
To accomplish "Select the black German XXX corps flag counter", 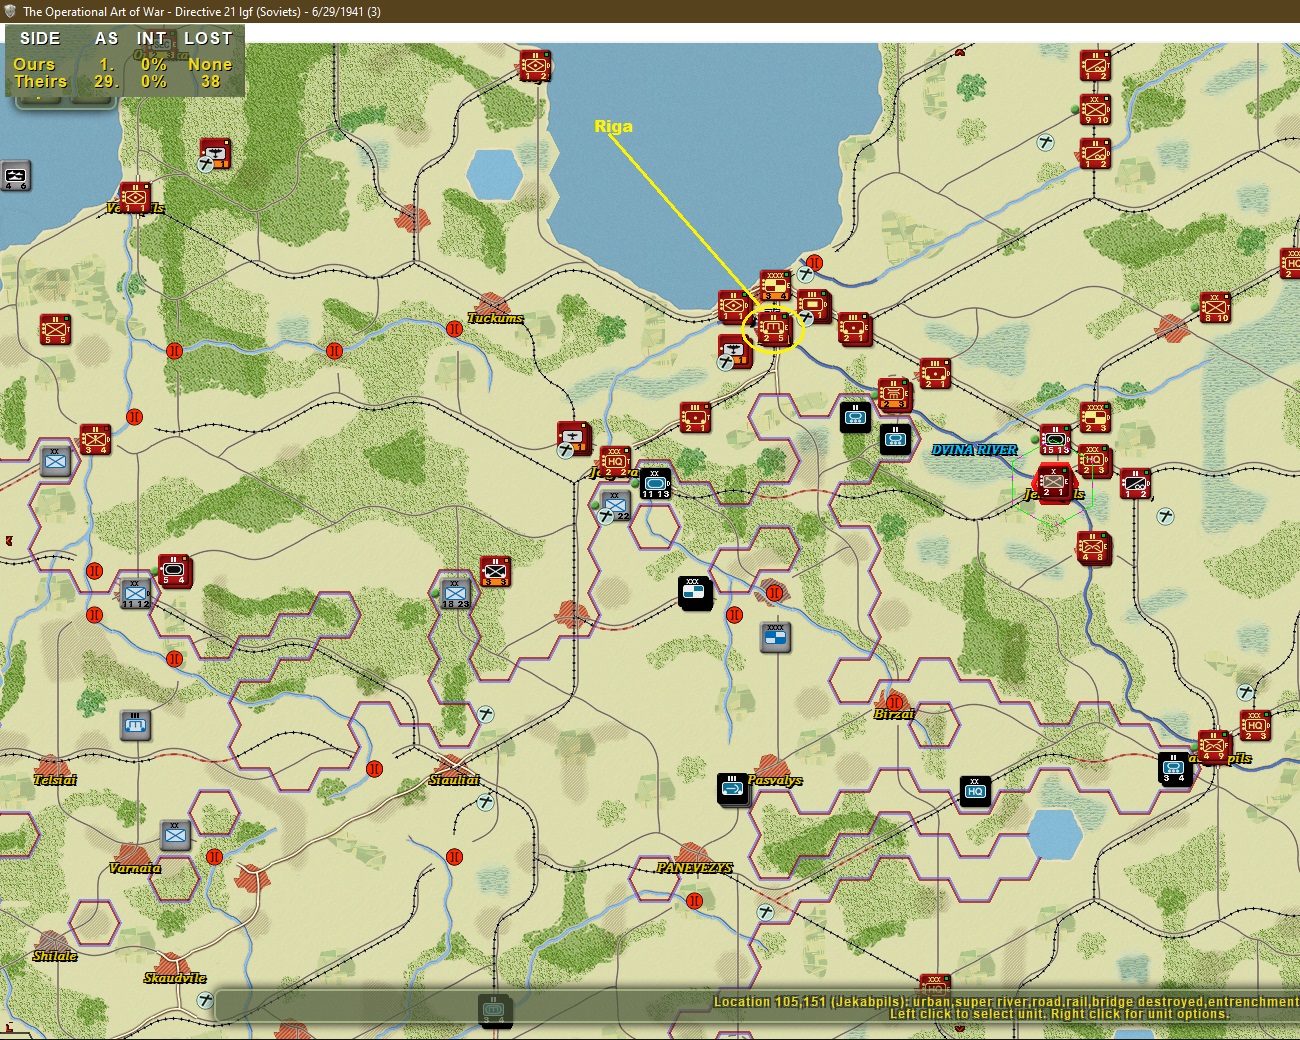I will (x=694, y=591).
